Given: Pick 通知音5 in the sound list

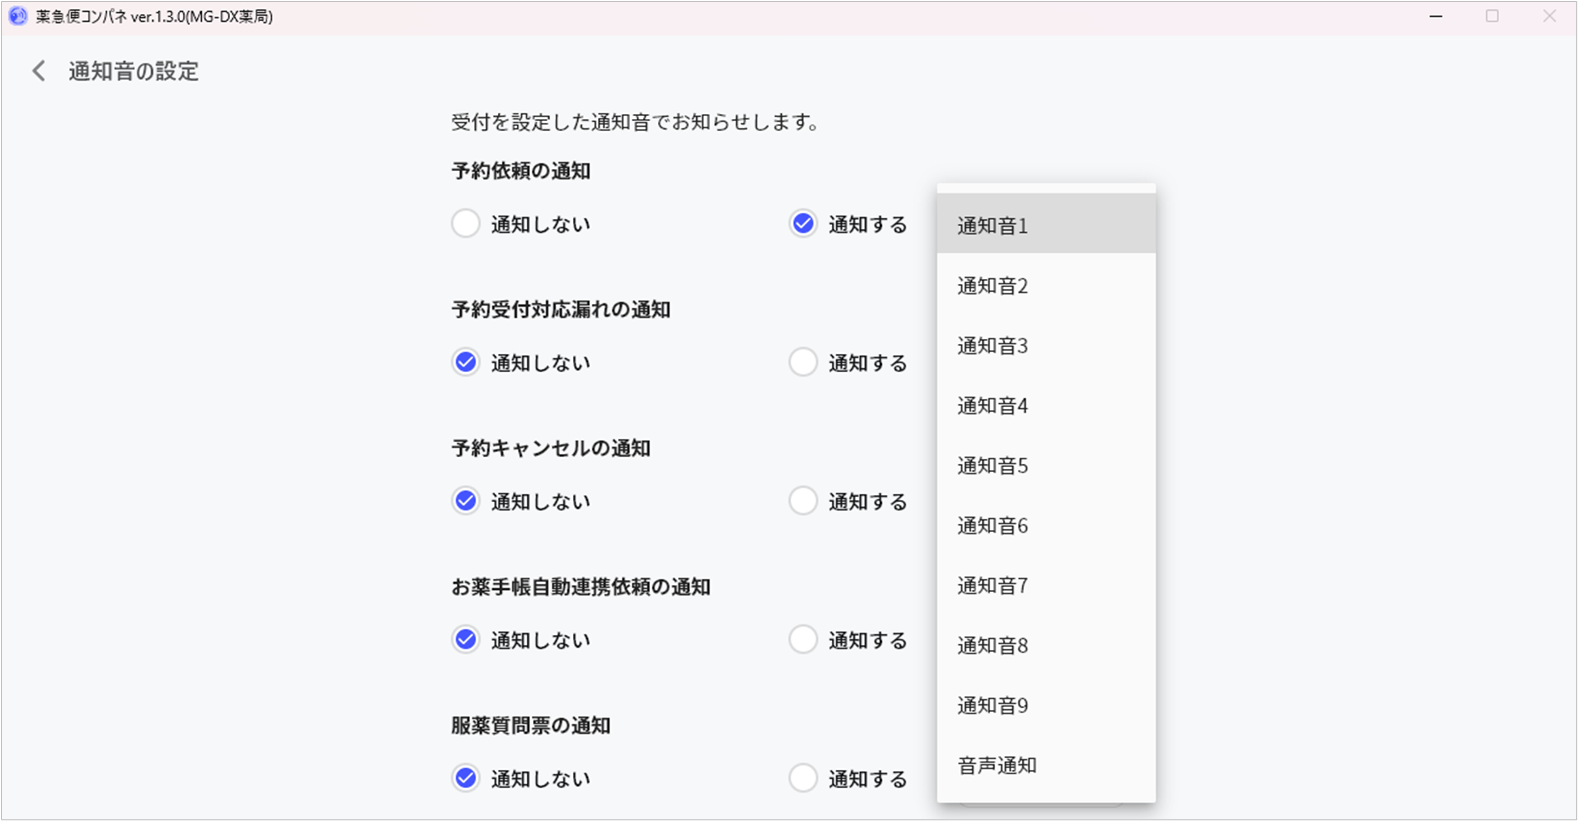Looking at the screenshot, I should pyautogui.click(x=1045, y=466).
